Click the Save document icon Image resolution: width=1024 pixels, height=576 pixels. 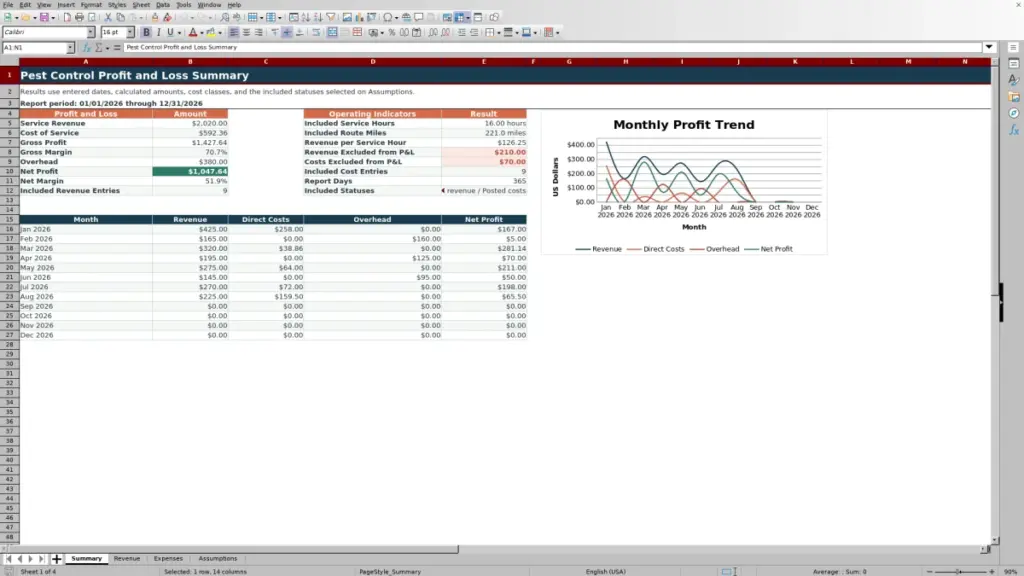pos(44,18)
